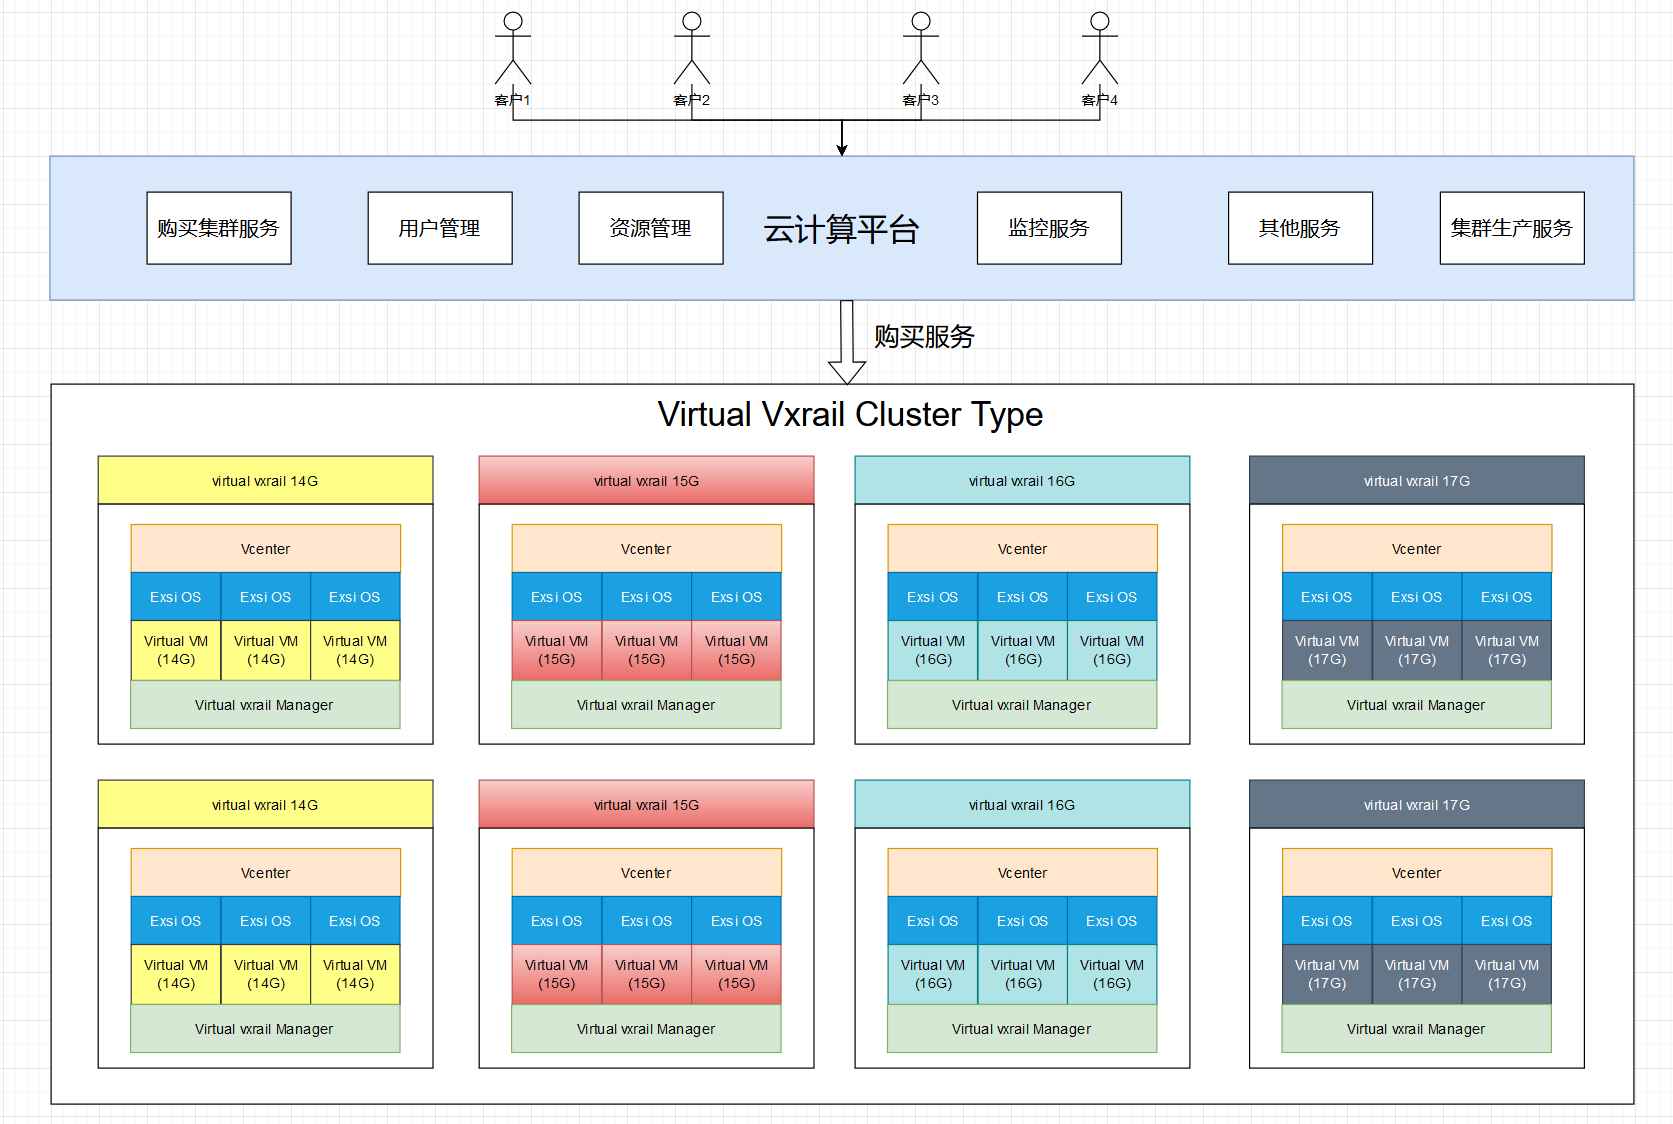Click Vcenter box in lower 16G cluster
This screenshot has width=1673, height=1124.
pyautogui.click(x=1022, y=872)
